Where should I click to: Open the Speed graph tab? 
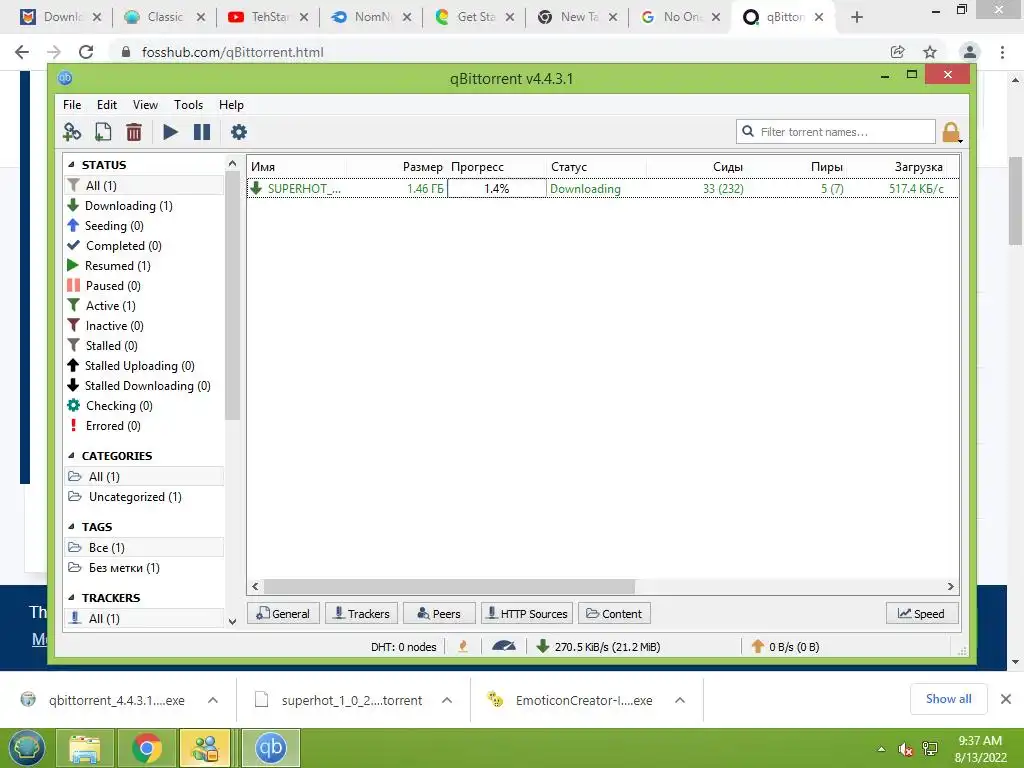pos(921,614)
